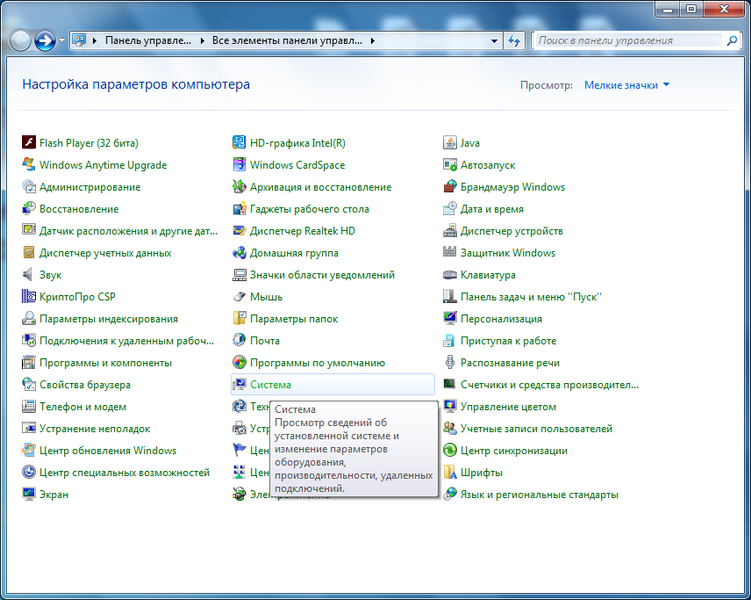Open Датчик расположения и другие датчики link

click(x=128, y=231)
